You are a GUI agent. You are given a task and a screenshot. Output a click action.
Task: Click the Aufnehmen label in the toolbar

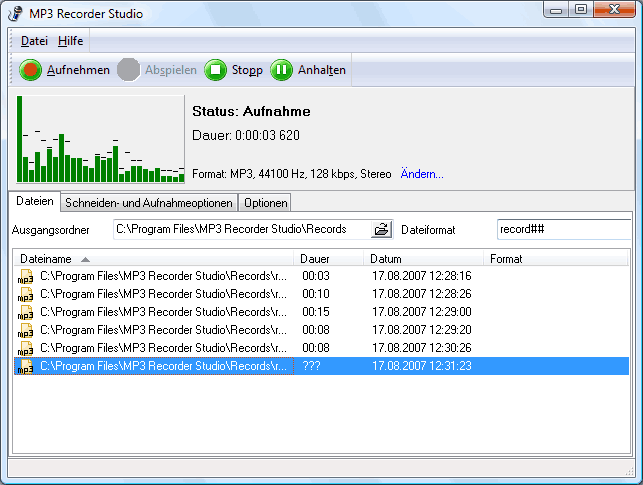[x=78, y=70]
